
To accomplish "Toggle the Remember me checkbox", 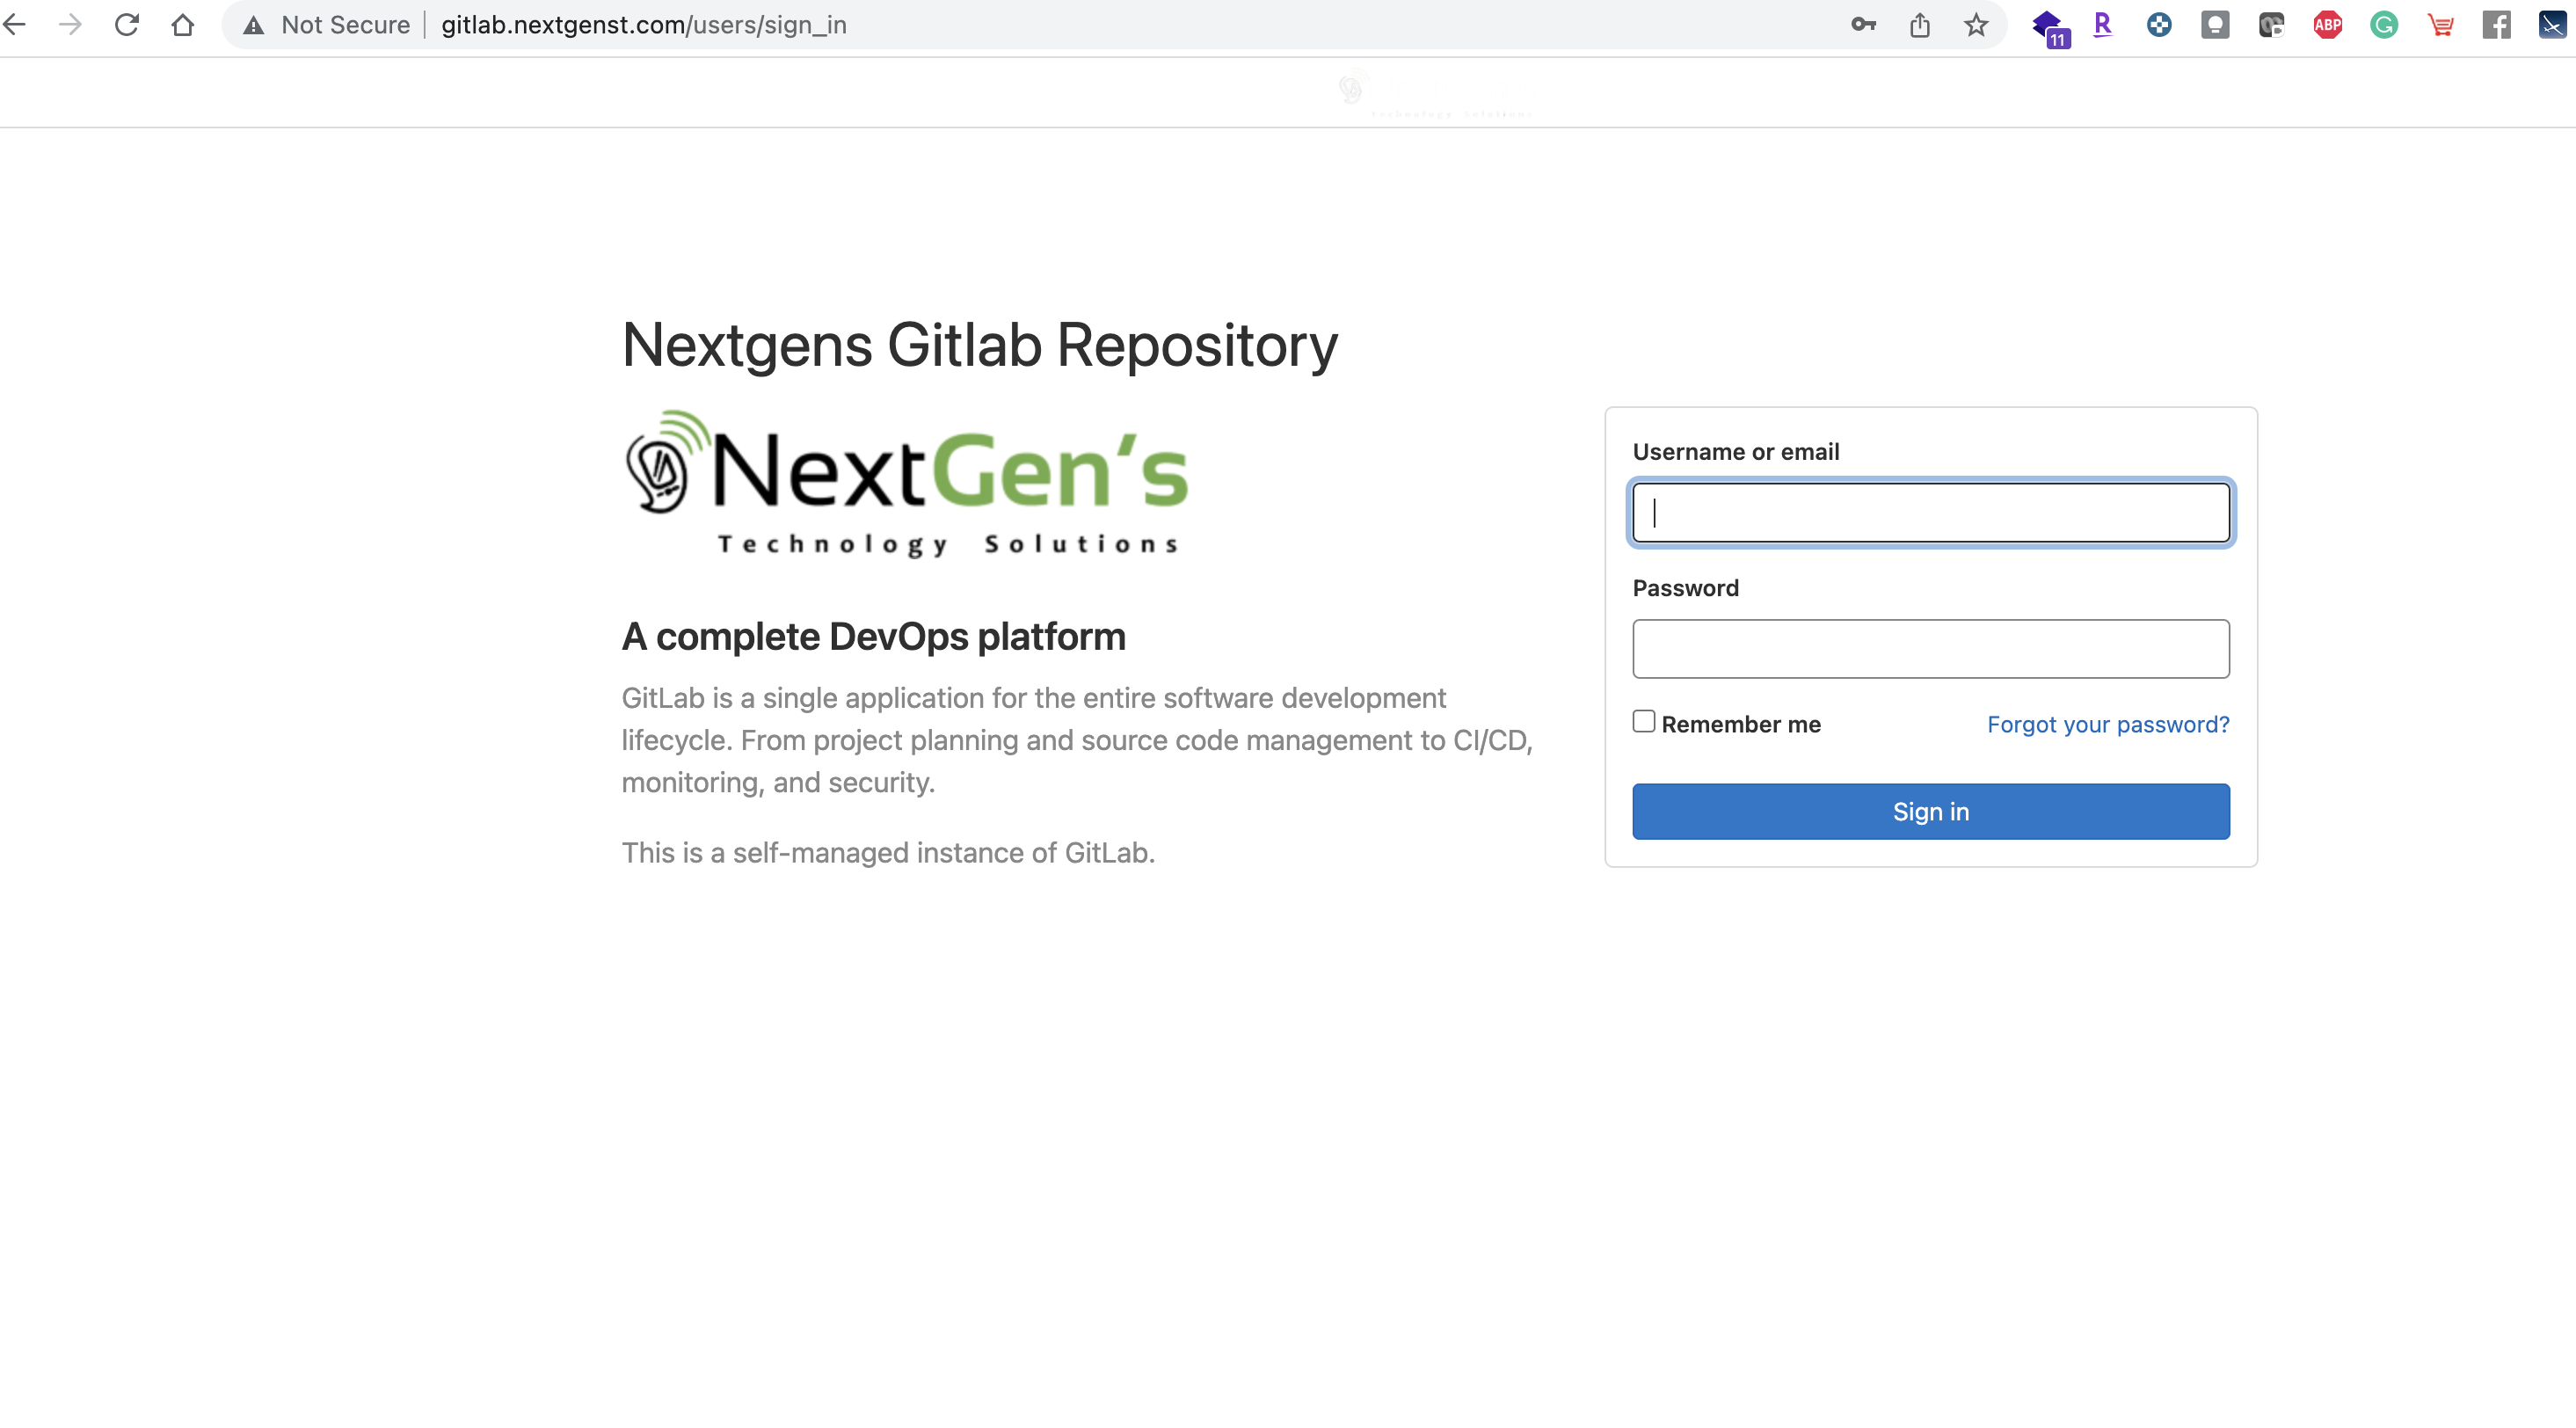I will click(x=1644, y=721).
